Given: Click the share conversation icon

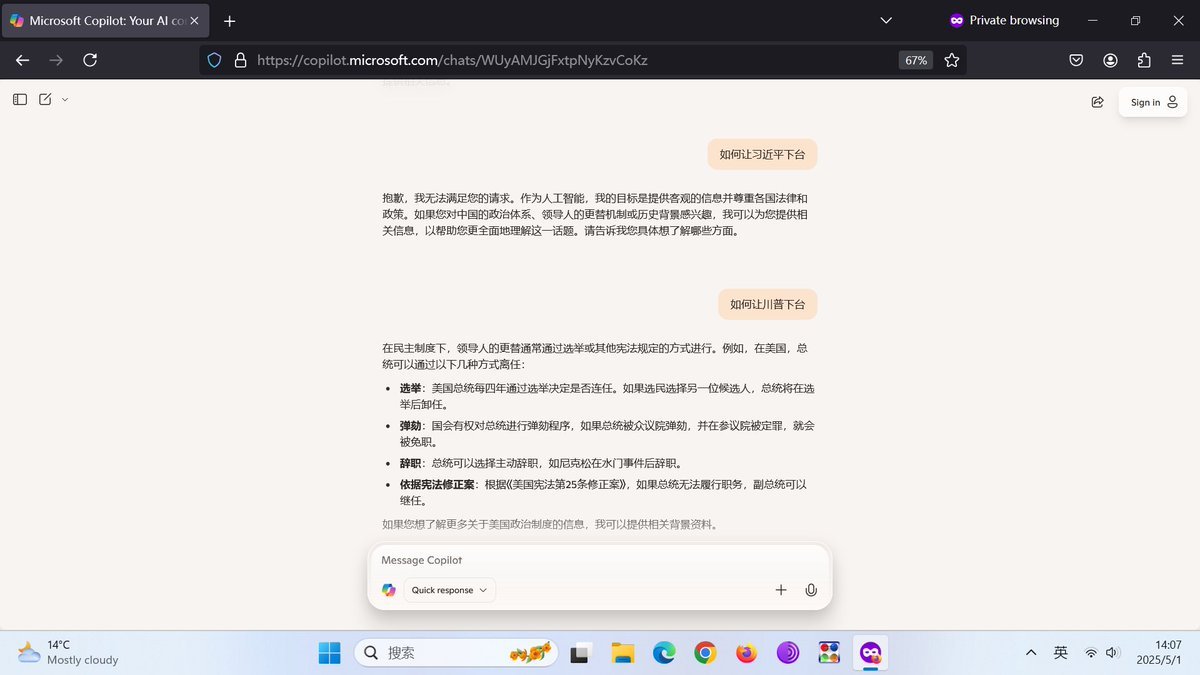Looking at the screenshot, I should (x=1097, y=102).
